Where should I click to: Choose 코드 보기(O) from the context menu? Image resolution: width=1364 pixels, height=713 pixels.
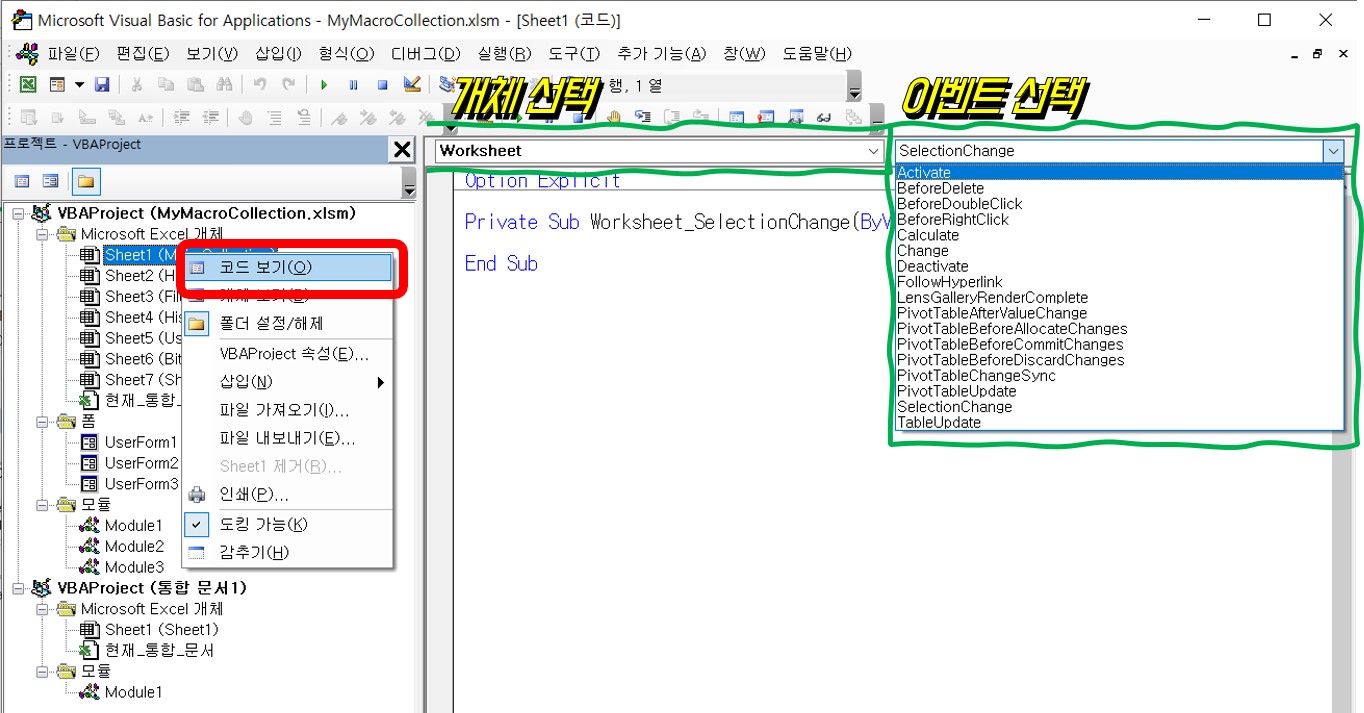tap(287, 267)
